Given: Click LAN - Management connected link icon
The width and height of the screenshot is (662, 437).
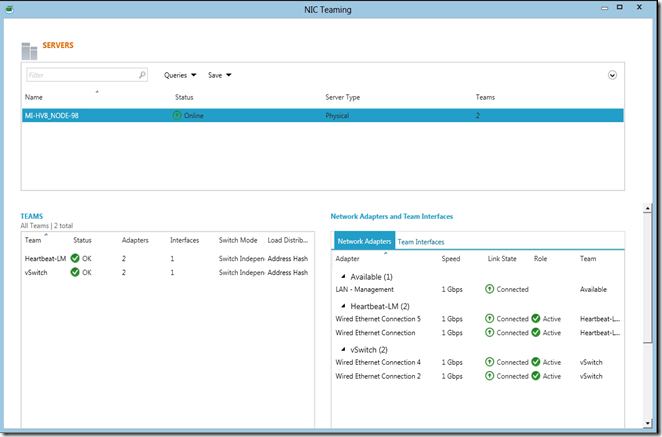Looking at the screenshot, I should tap(490, 289).
